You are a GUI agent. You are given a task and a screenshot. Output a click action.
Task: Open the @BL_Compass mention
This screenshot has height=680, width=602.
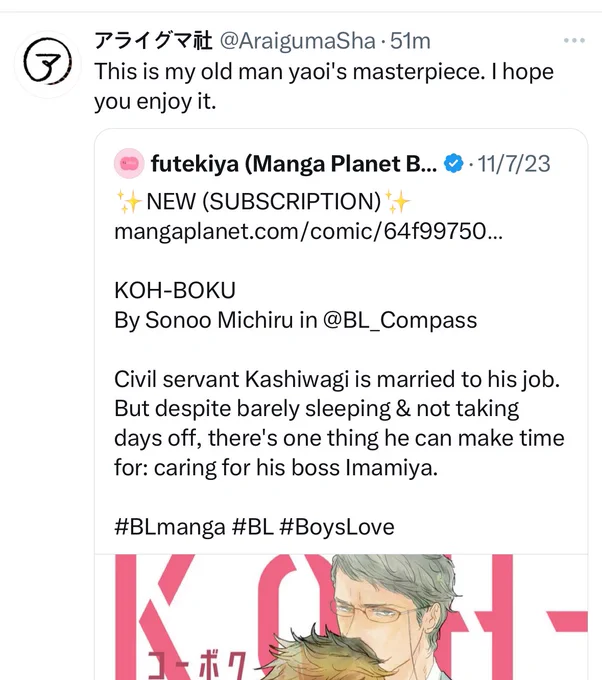pos(399,320)
